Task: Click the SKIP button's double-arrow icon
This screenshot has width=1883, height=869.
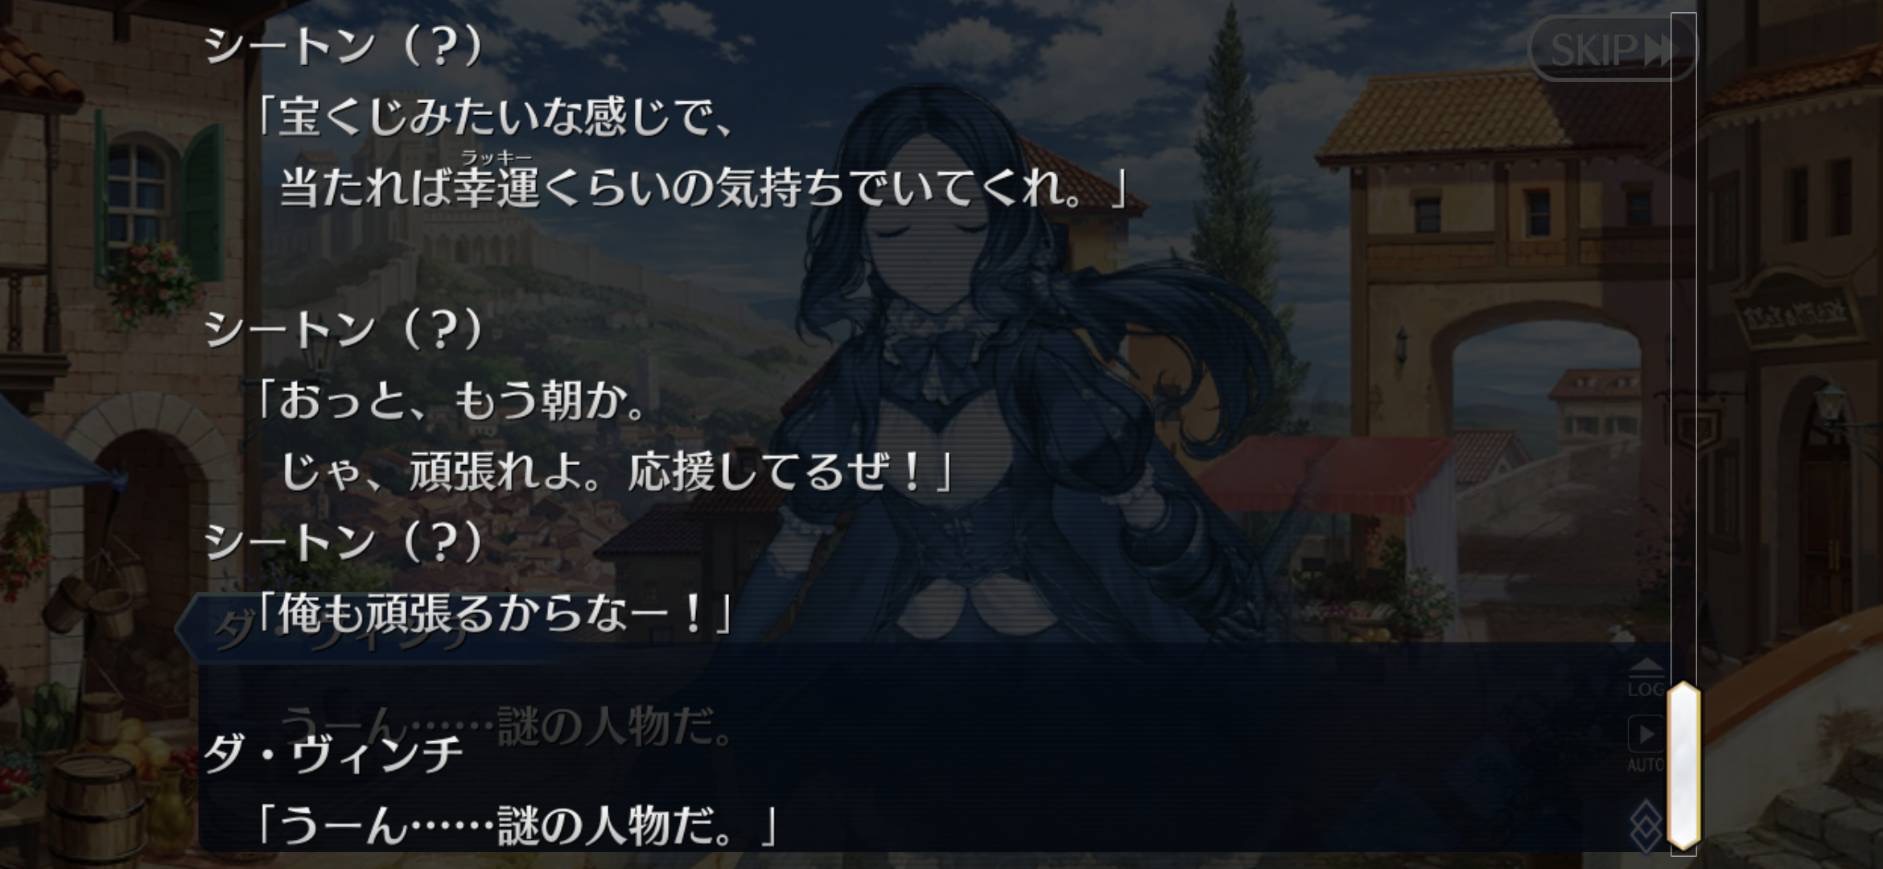Action: pyautogui.click(x=1657, y=49)
